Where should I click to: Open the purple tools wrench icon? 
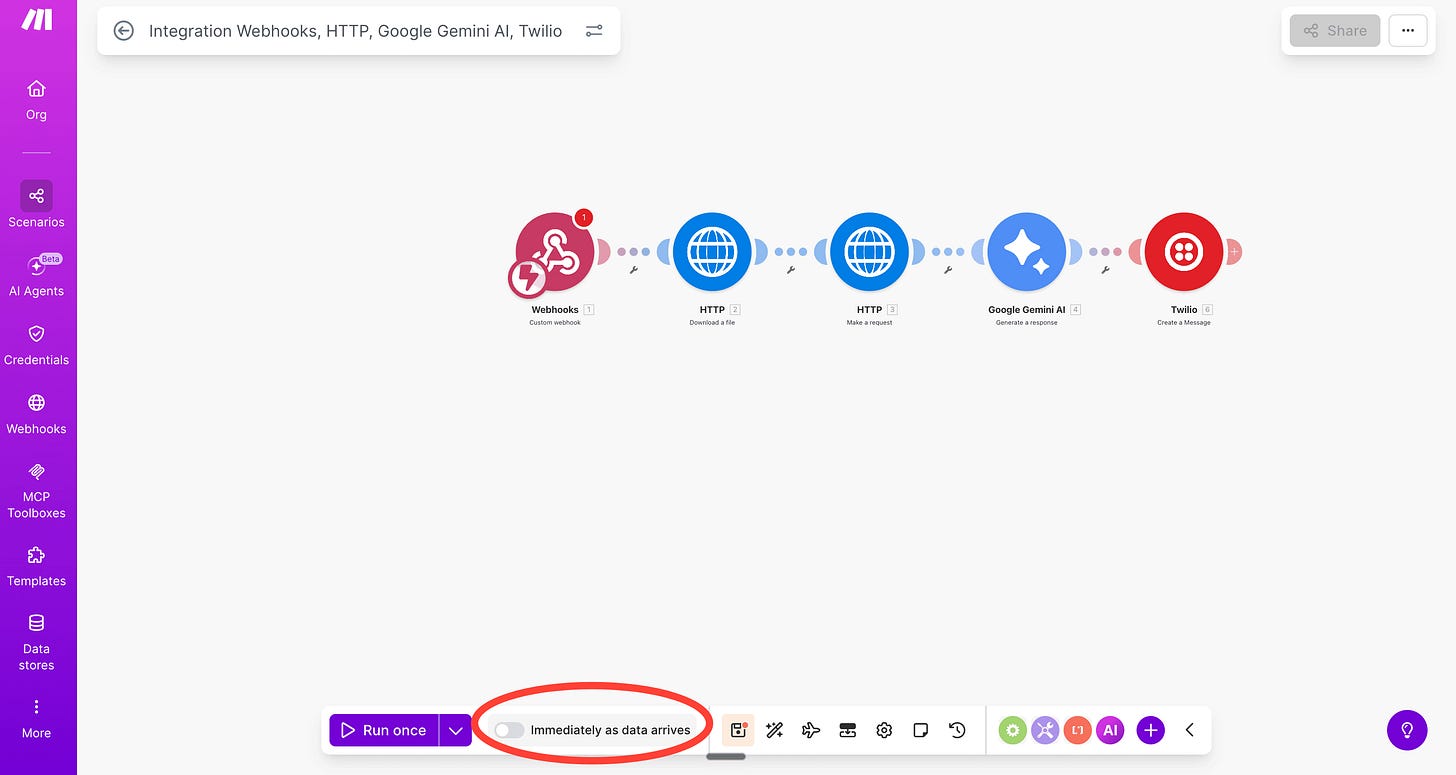(x=1045, y=730)
